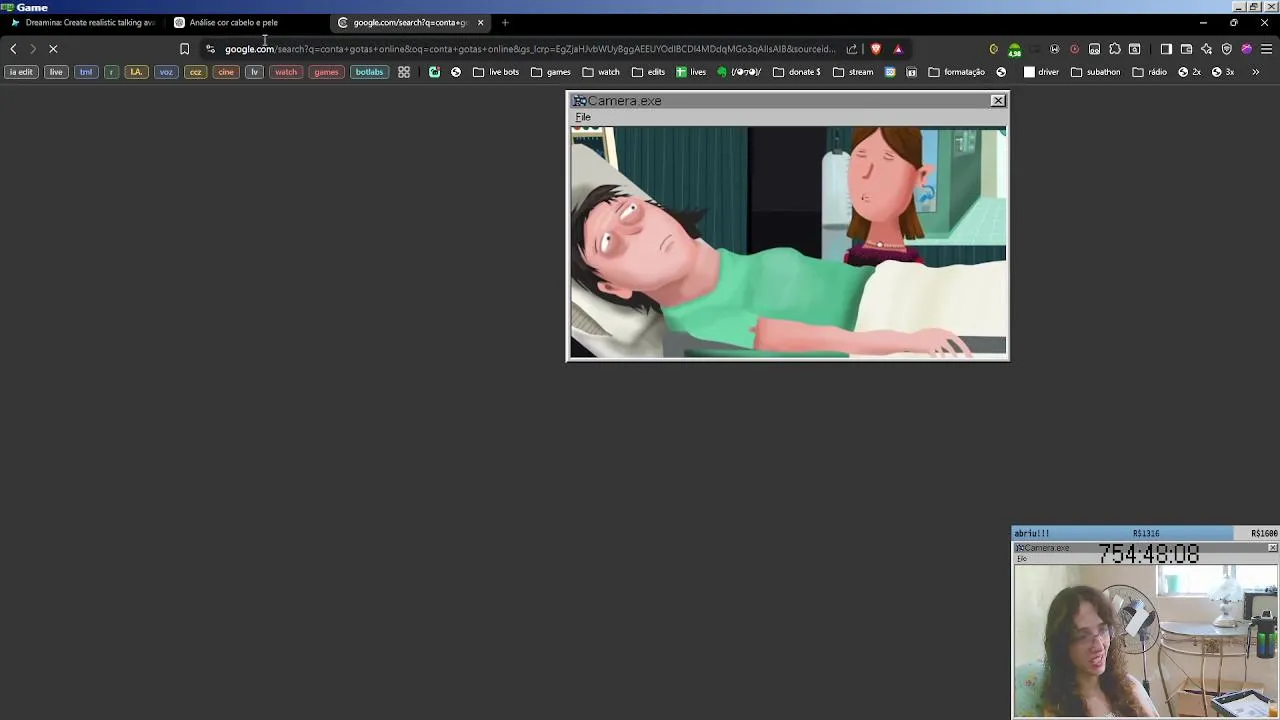
Task: Open the 'edits' bookmark folder
Action: pos(648,72)
